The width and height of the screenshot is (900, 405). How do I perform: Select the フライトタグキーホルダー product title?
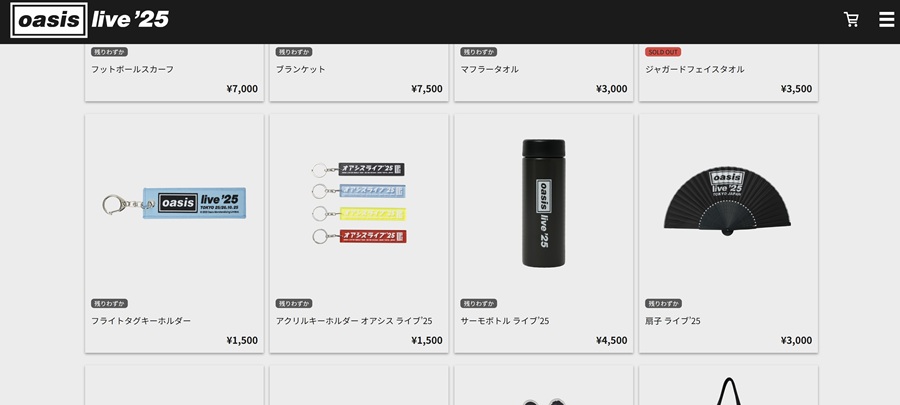point(141,321)
